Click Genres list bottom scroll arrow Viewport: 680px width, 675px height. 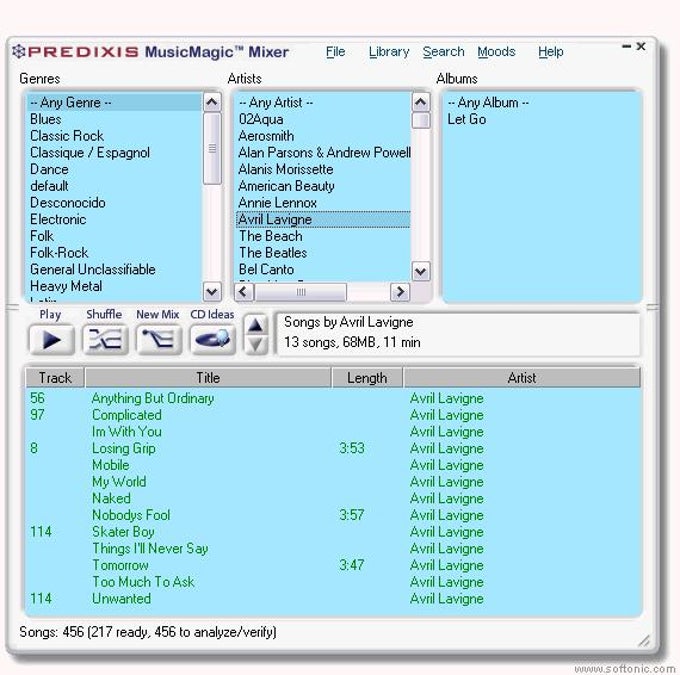pyautogui.click(x=212, y=292)
